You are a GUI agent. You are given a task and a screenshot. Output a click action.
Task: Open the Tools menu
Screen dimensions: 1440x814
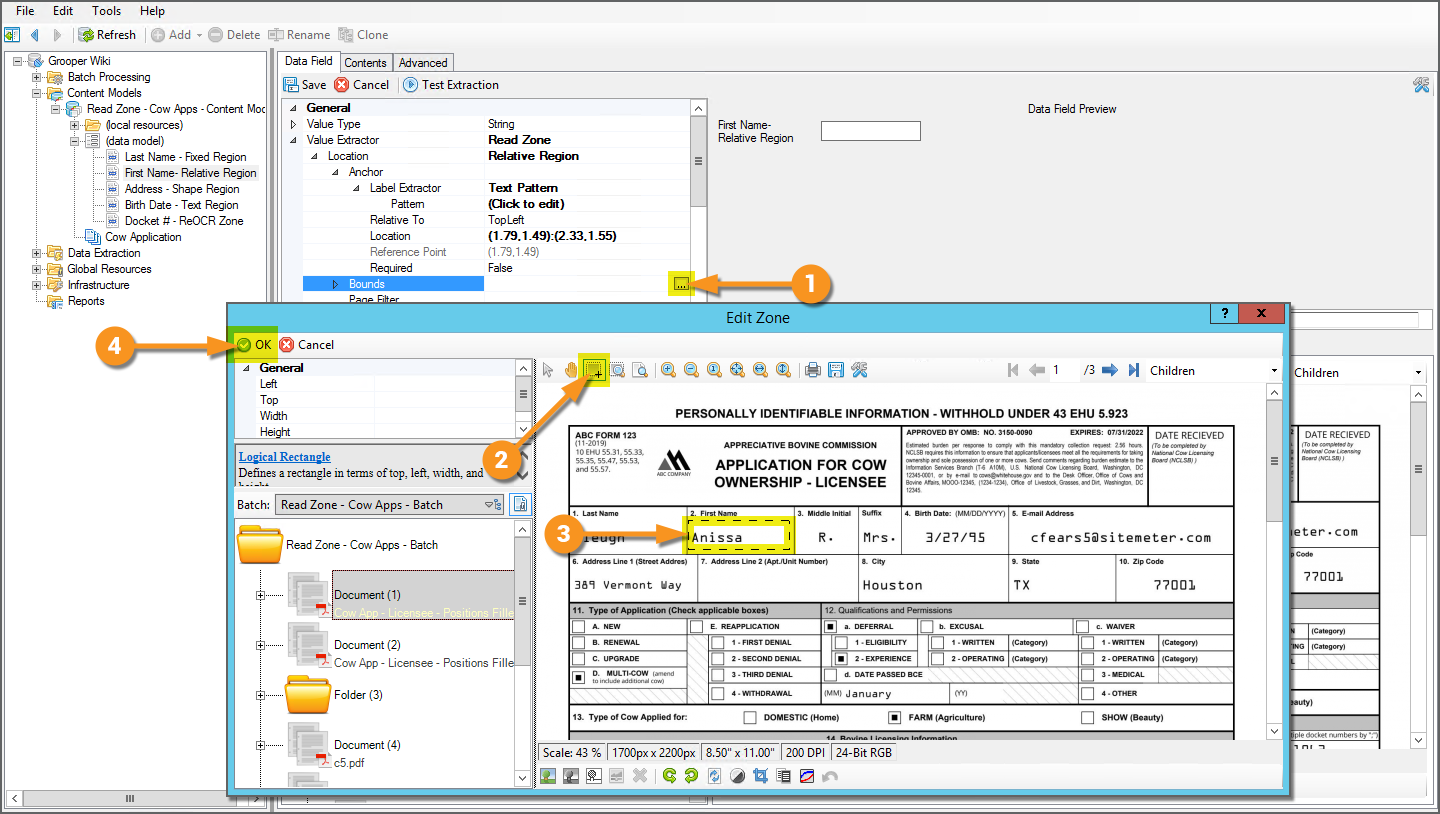point(106,11)
